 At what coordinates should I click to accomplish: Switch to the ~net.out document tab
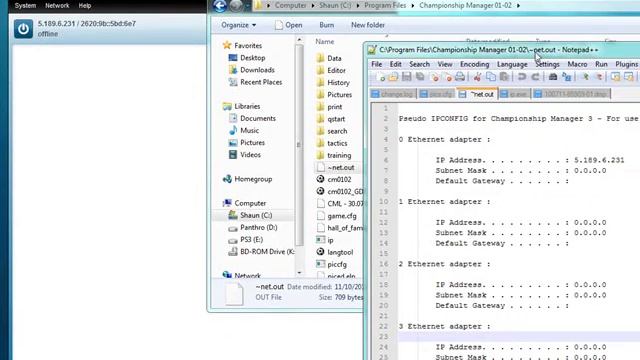477,94
